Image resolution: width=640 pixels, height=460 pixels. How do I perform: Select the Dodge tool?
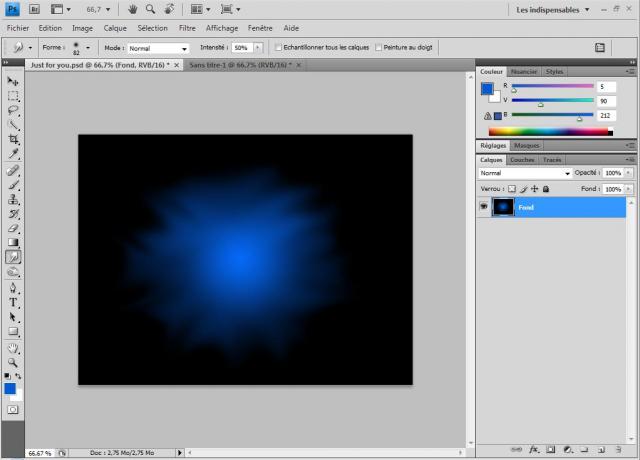click(13, 272)
